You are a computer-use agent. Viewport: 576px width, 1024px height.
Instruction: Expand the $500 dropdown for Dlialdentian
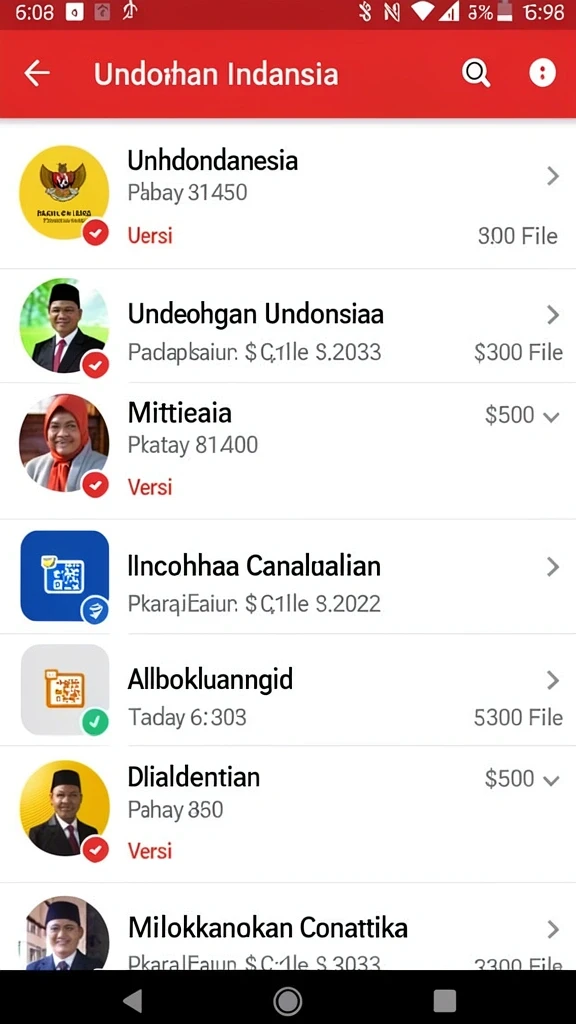pos(522,779)
